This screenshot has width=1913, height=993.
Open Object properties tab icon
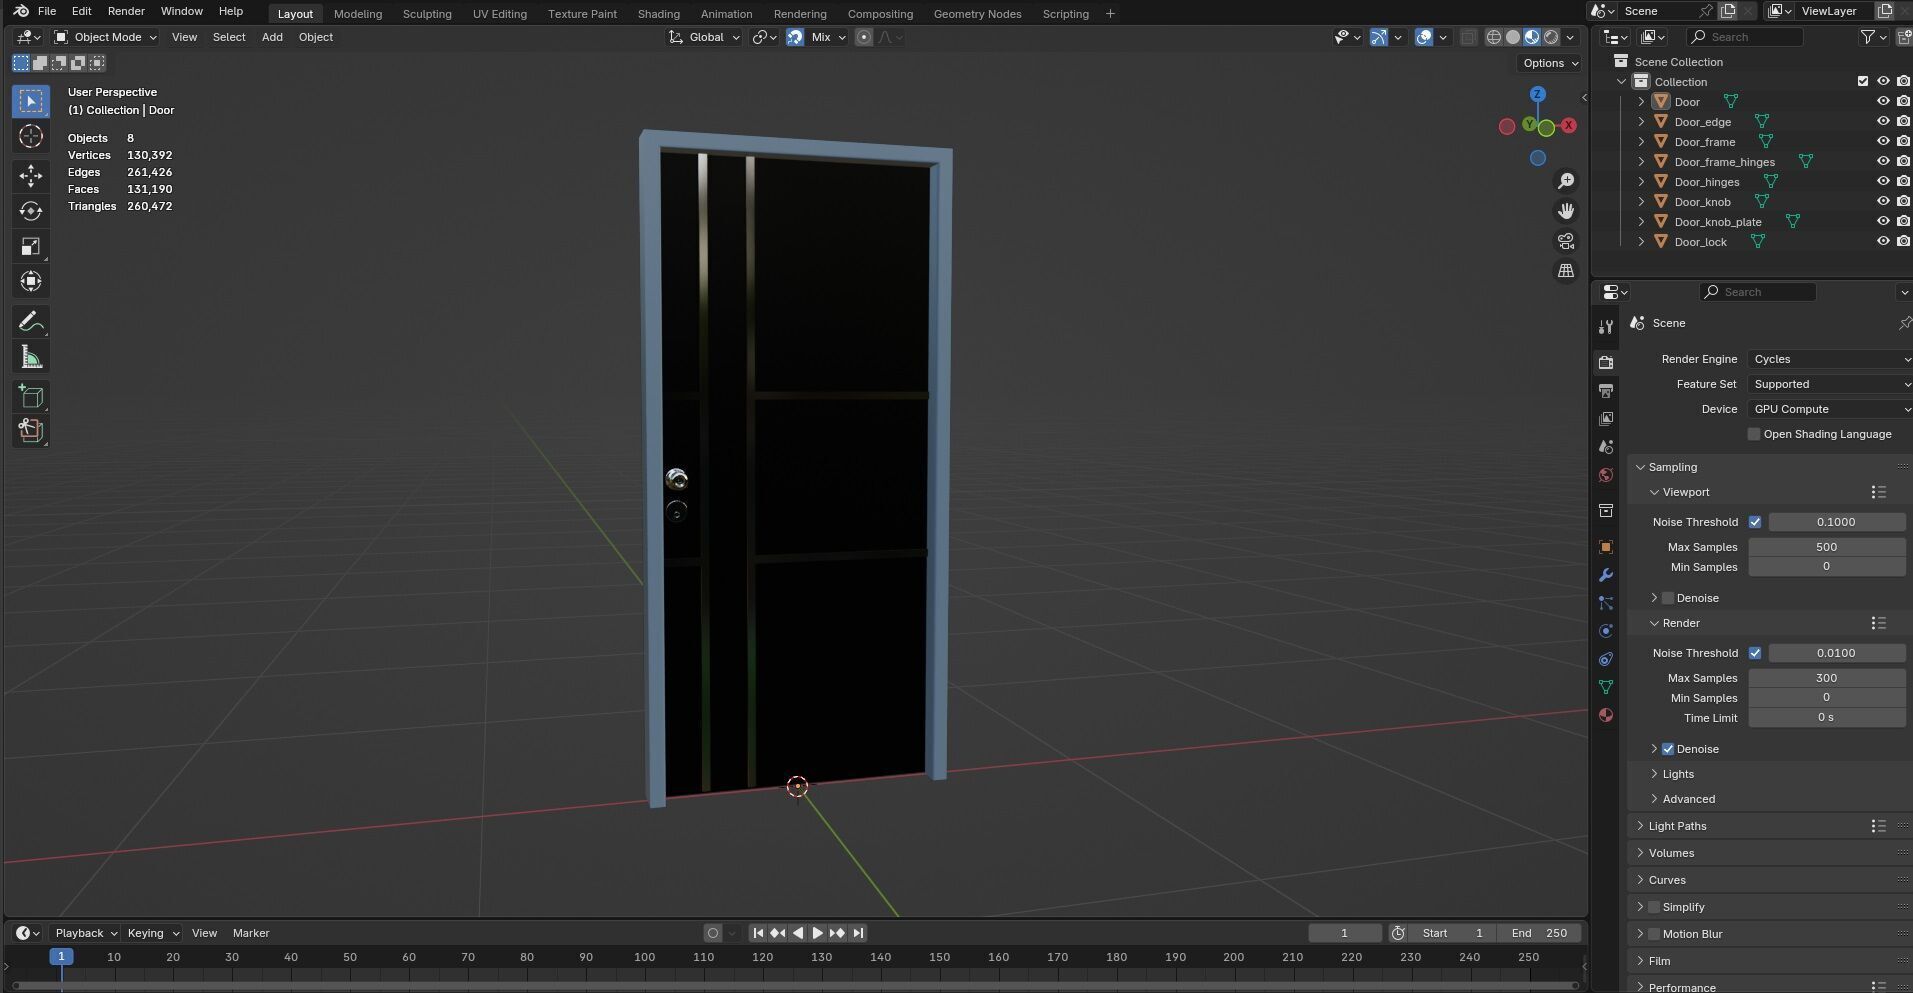coord(1606,547)
